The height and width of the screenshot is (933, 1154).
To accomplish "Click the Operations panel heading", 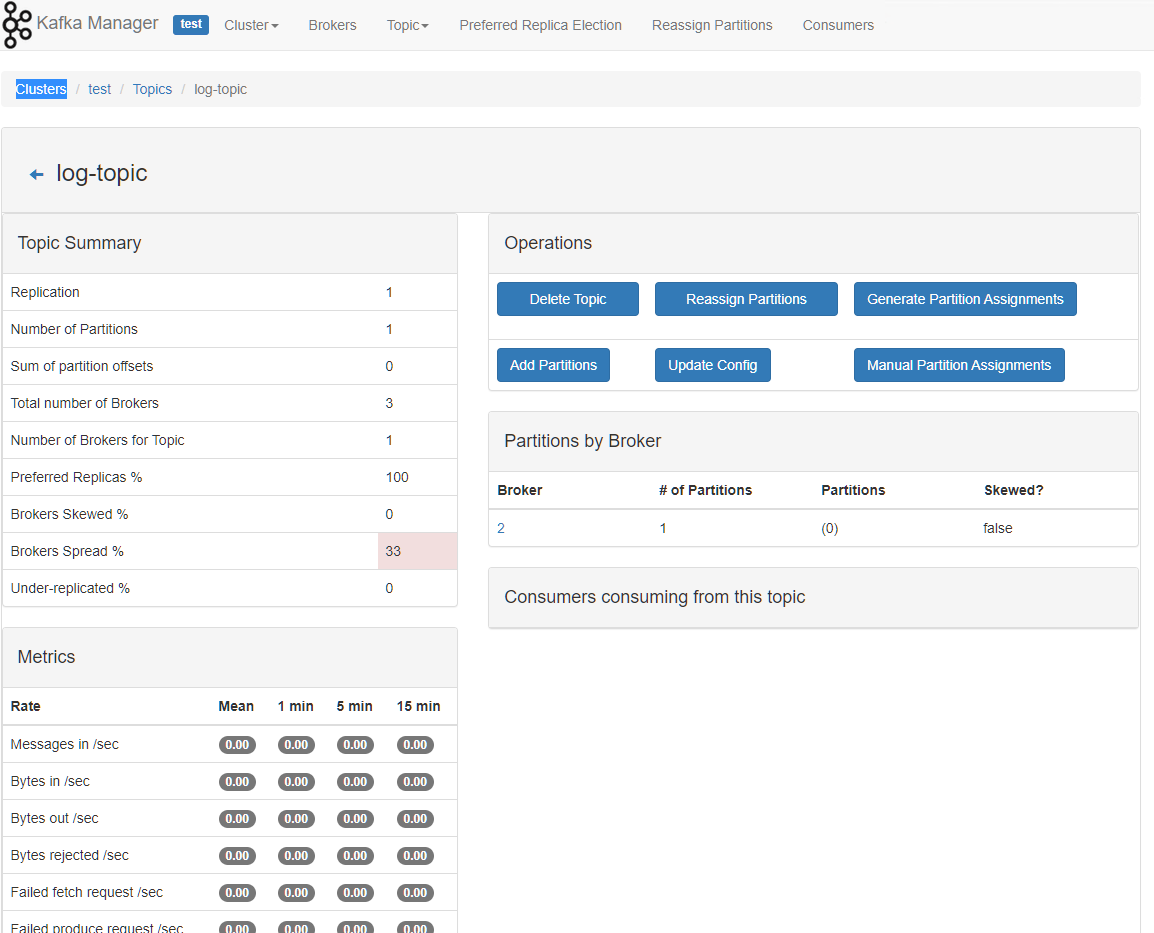I will (548, 243).
